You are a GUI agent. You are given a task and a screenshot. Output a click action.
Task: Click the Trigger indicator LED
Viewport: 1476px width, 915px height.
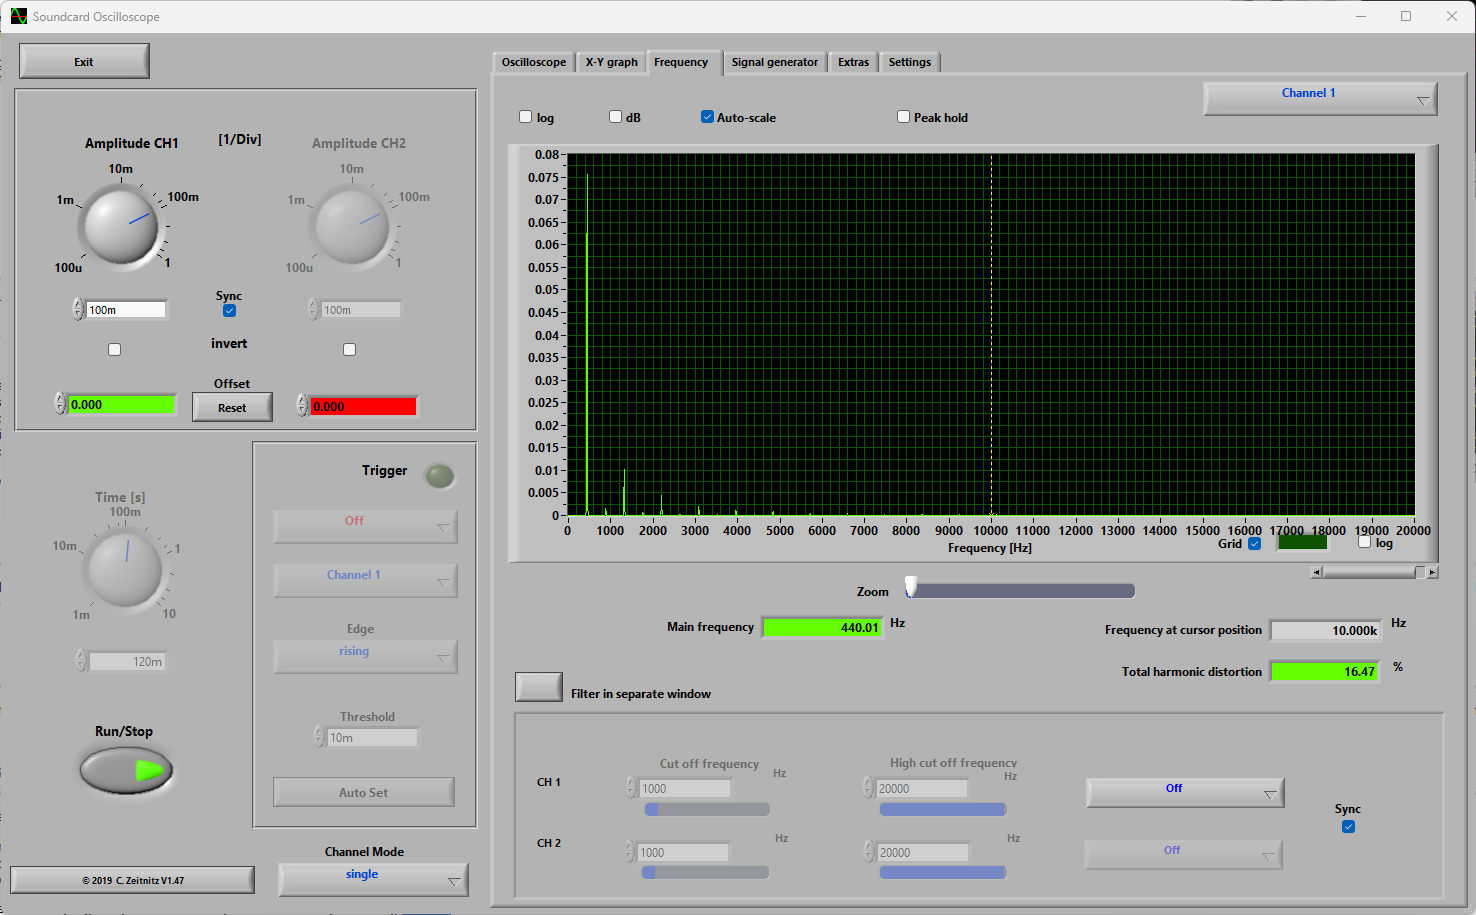(x=440, y=476)
